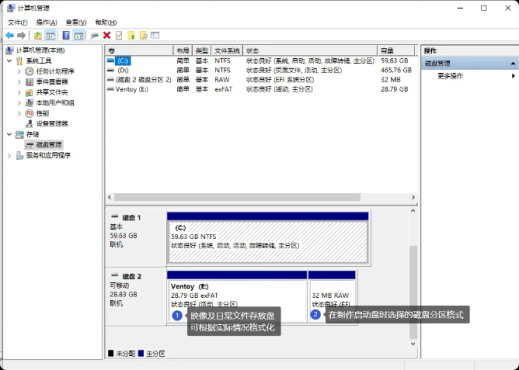Open properties via the checkmark sheet icon
Image resolution: width=519 pixels, height=370 pixels.
pyautogui.click(x=119, y=35)
